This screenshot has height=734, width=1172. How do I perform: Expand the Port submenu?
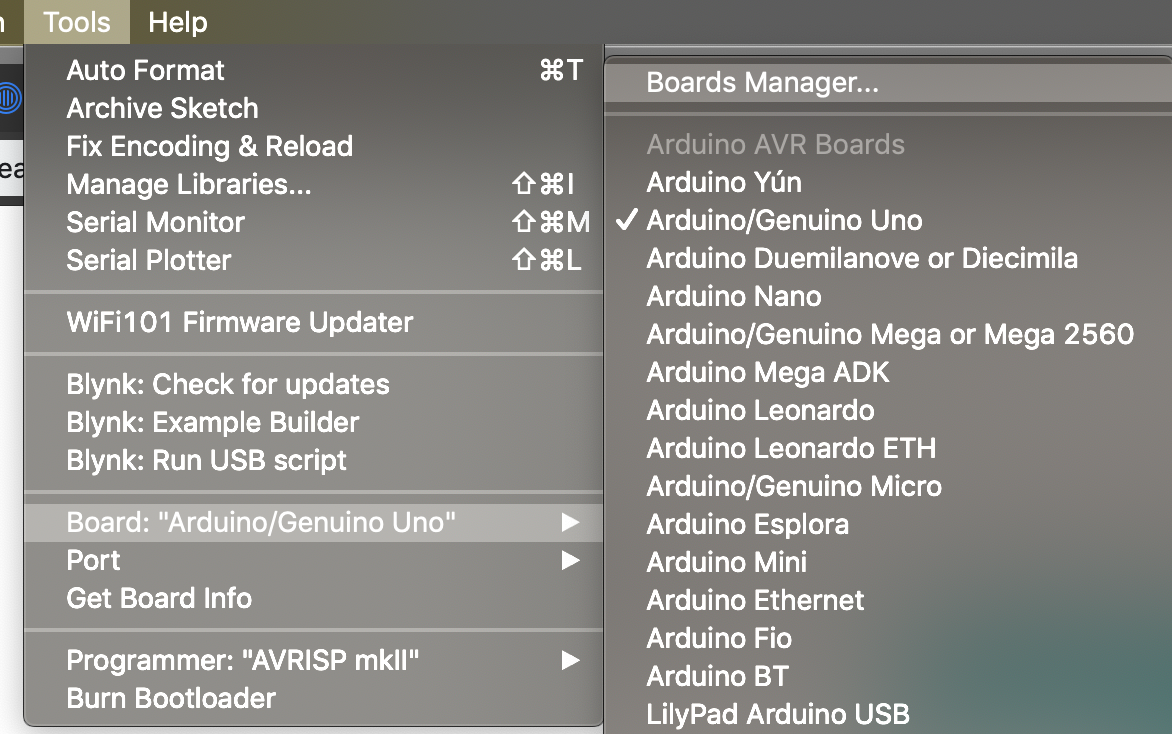click(x=313, y=561)
